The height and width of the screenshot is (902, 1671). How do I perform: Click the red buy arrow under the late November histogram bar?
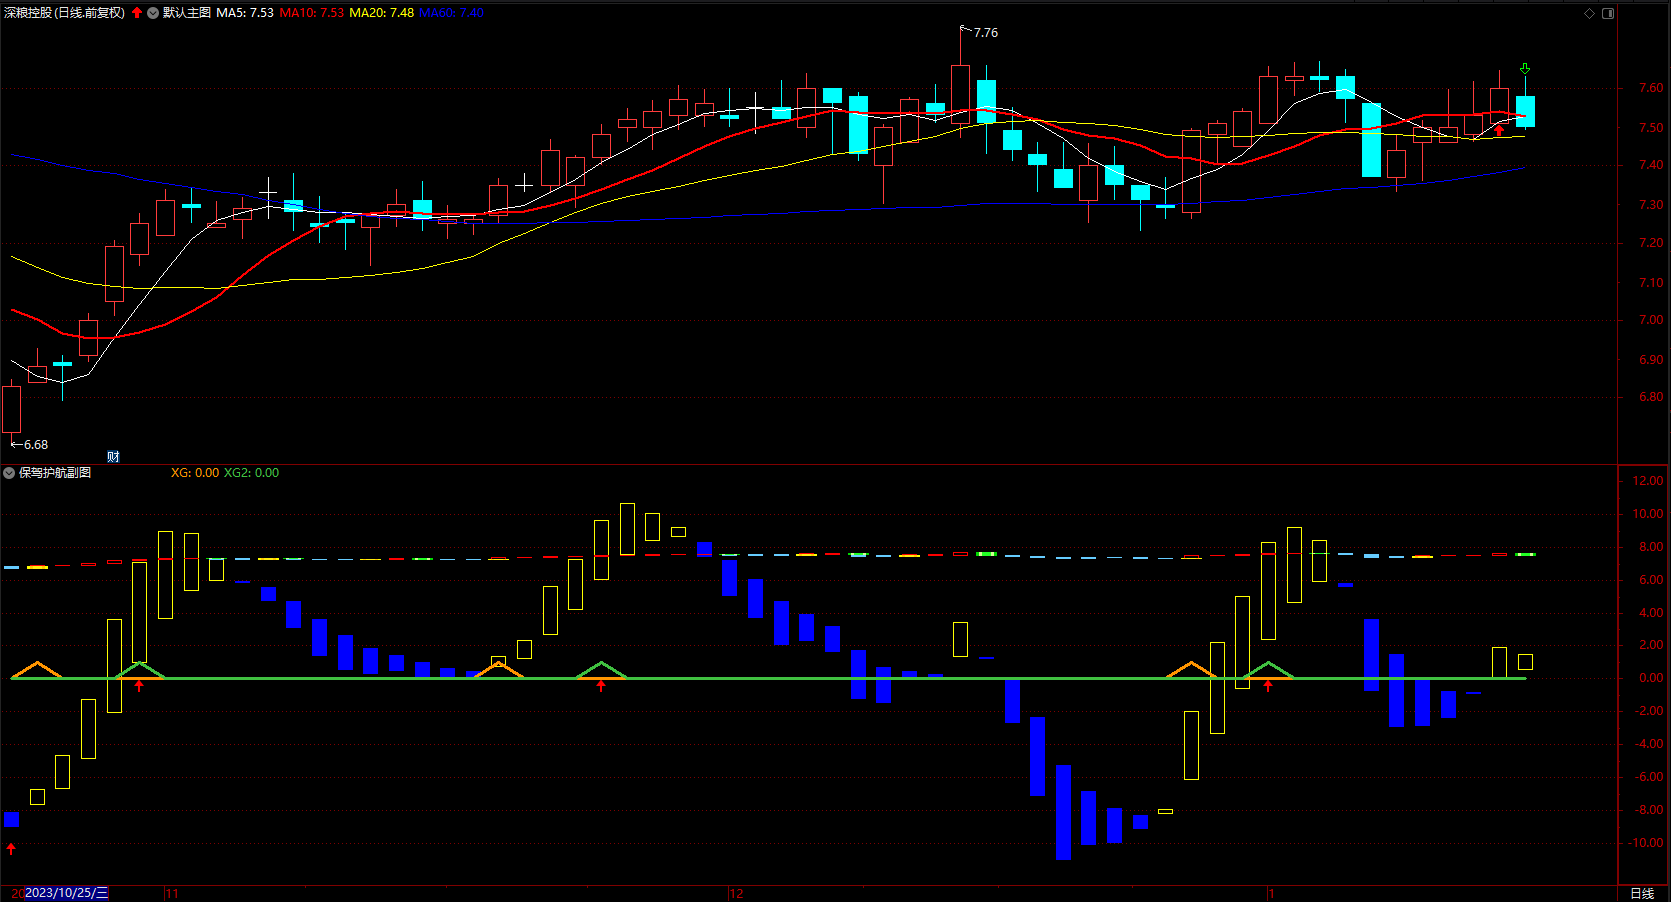[x=601, y=685]
